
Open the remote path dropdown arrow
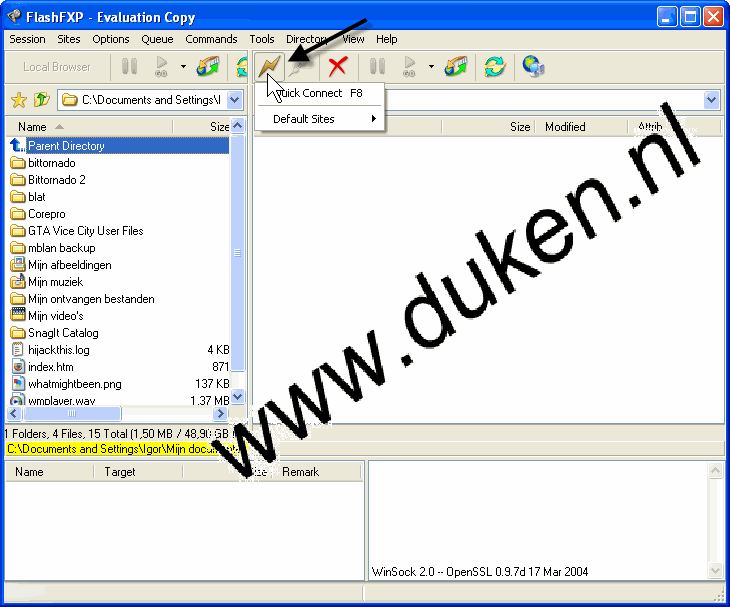click(x=711, y=100)
